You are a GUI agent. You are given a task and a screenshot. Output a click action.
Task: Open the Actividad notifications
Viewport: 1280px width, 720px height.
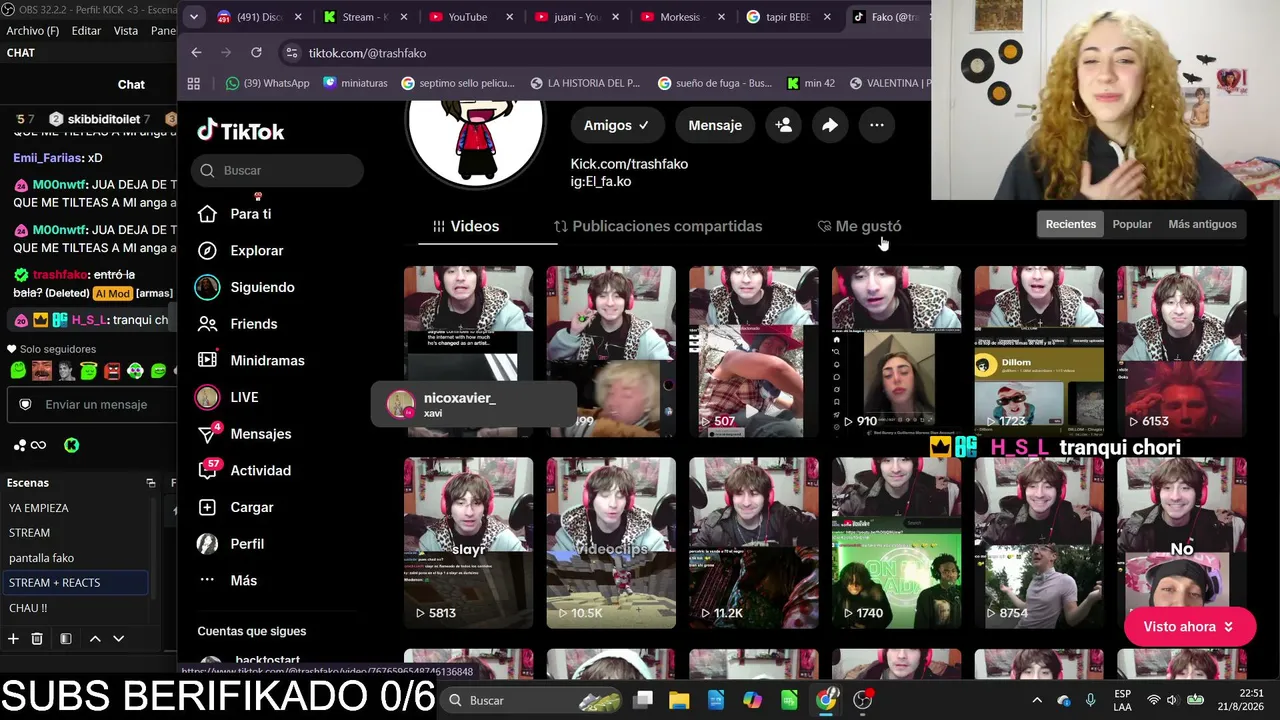click(244, 471)
